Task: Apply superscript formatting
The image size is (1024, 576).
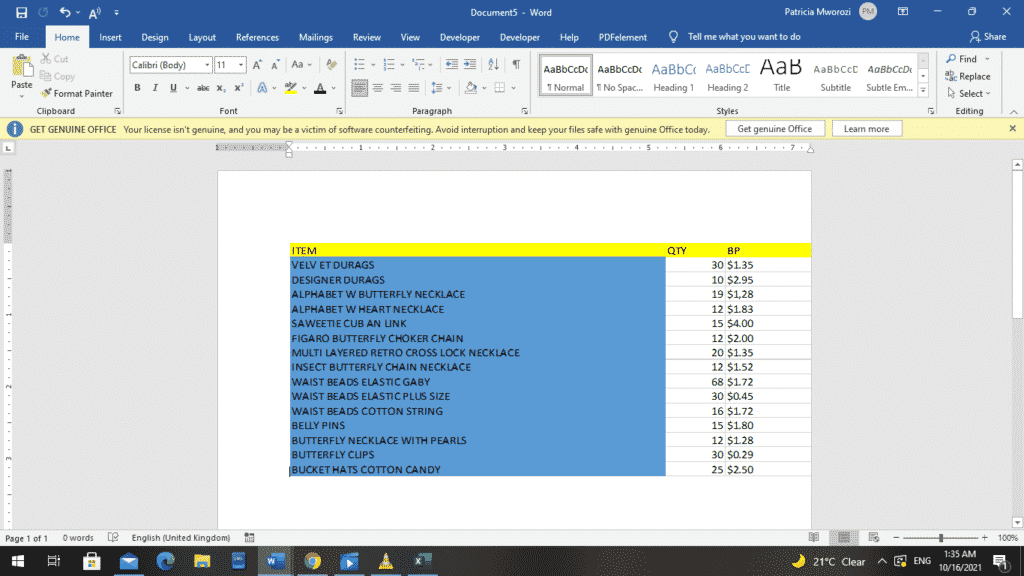Action: click(238, 87)
